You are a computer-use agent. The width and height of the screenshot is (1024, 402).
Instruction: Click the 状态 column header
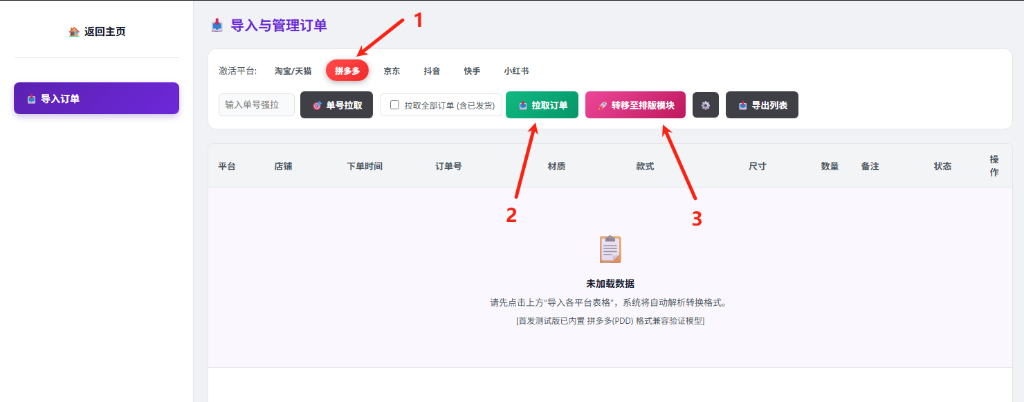coord(942,166)
